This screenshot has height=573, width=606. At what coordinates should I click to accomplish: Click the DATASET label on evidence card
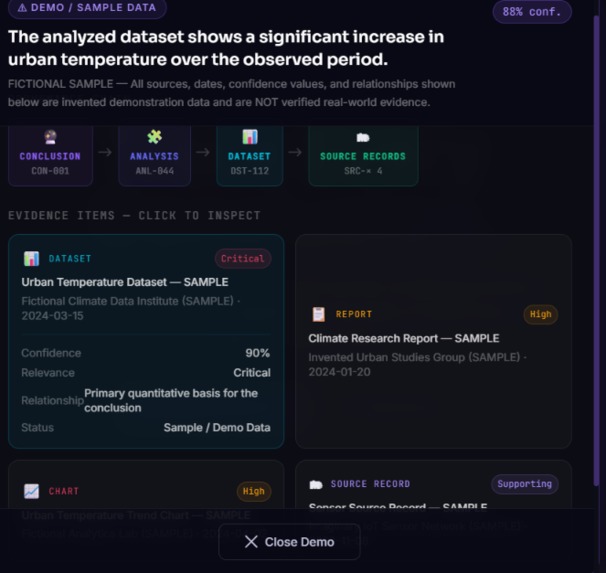click(70, 258)
